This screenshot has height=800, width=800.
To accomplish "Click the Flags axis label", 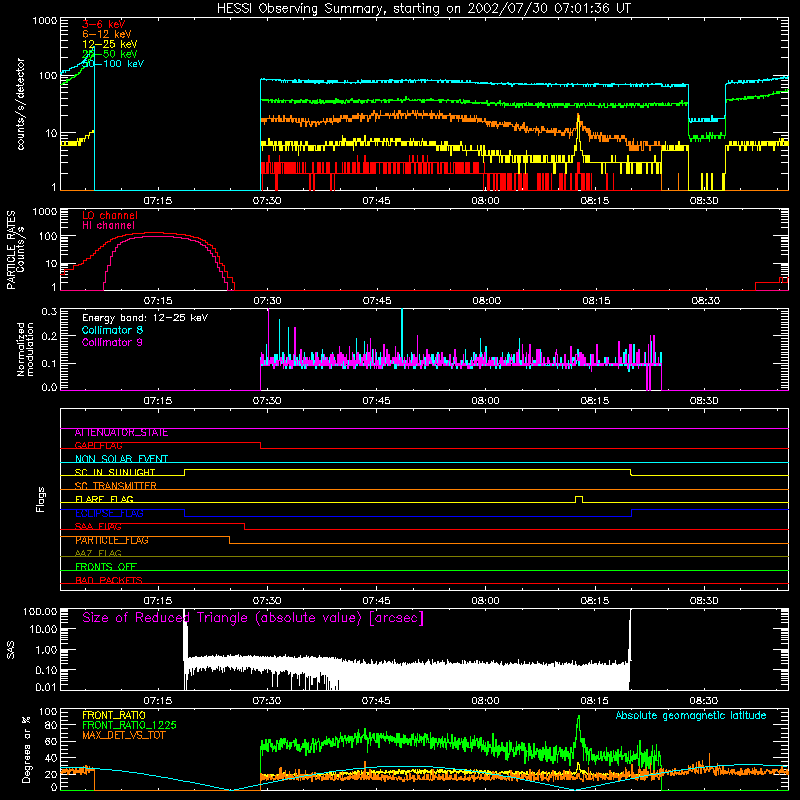I will click(41, 499).
